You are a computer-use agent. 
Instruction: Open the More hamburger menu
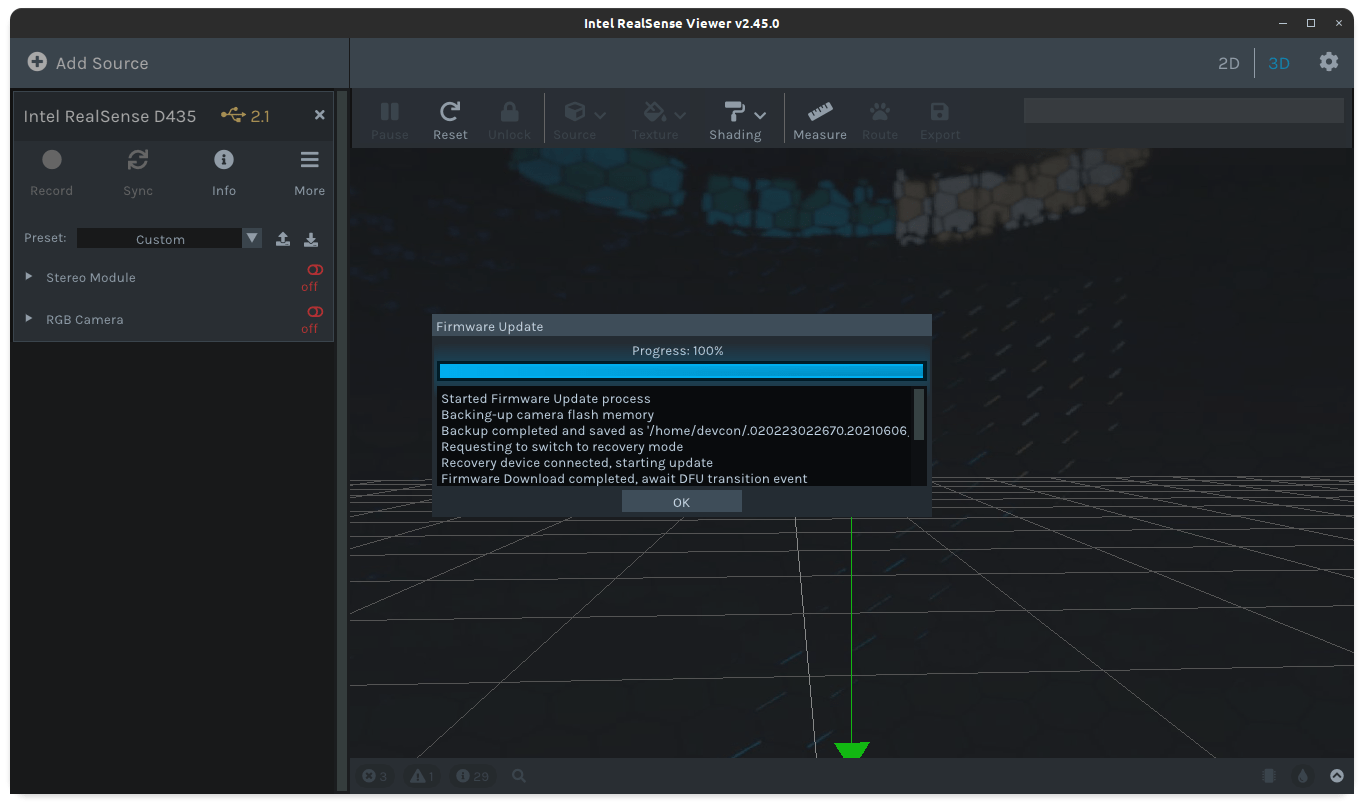coord(309,161)
